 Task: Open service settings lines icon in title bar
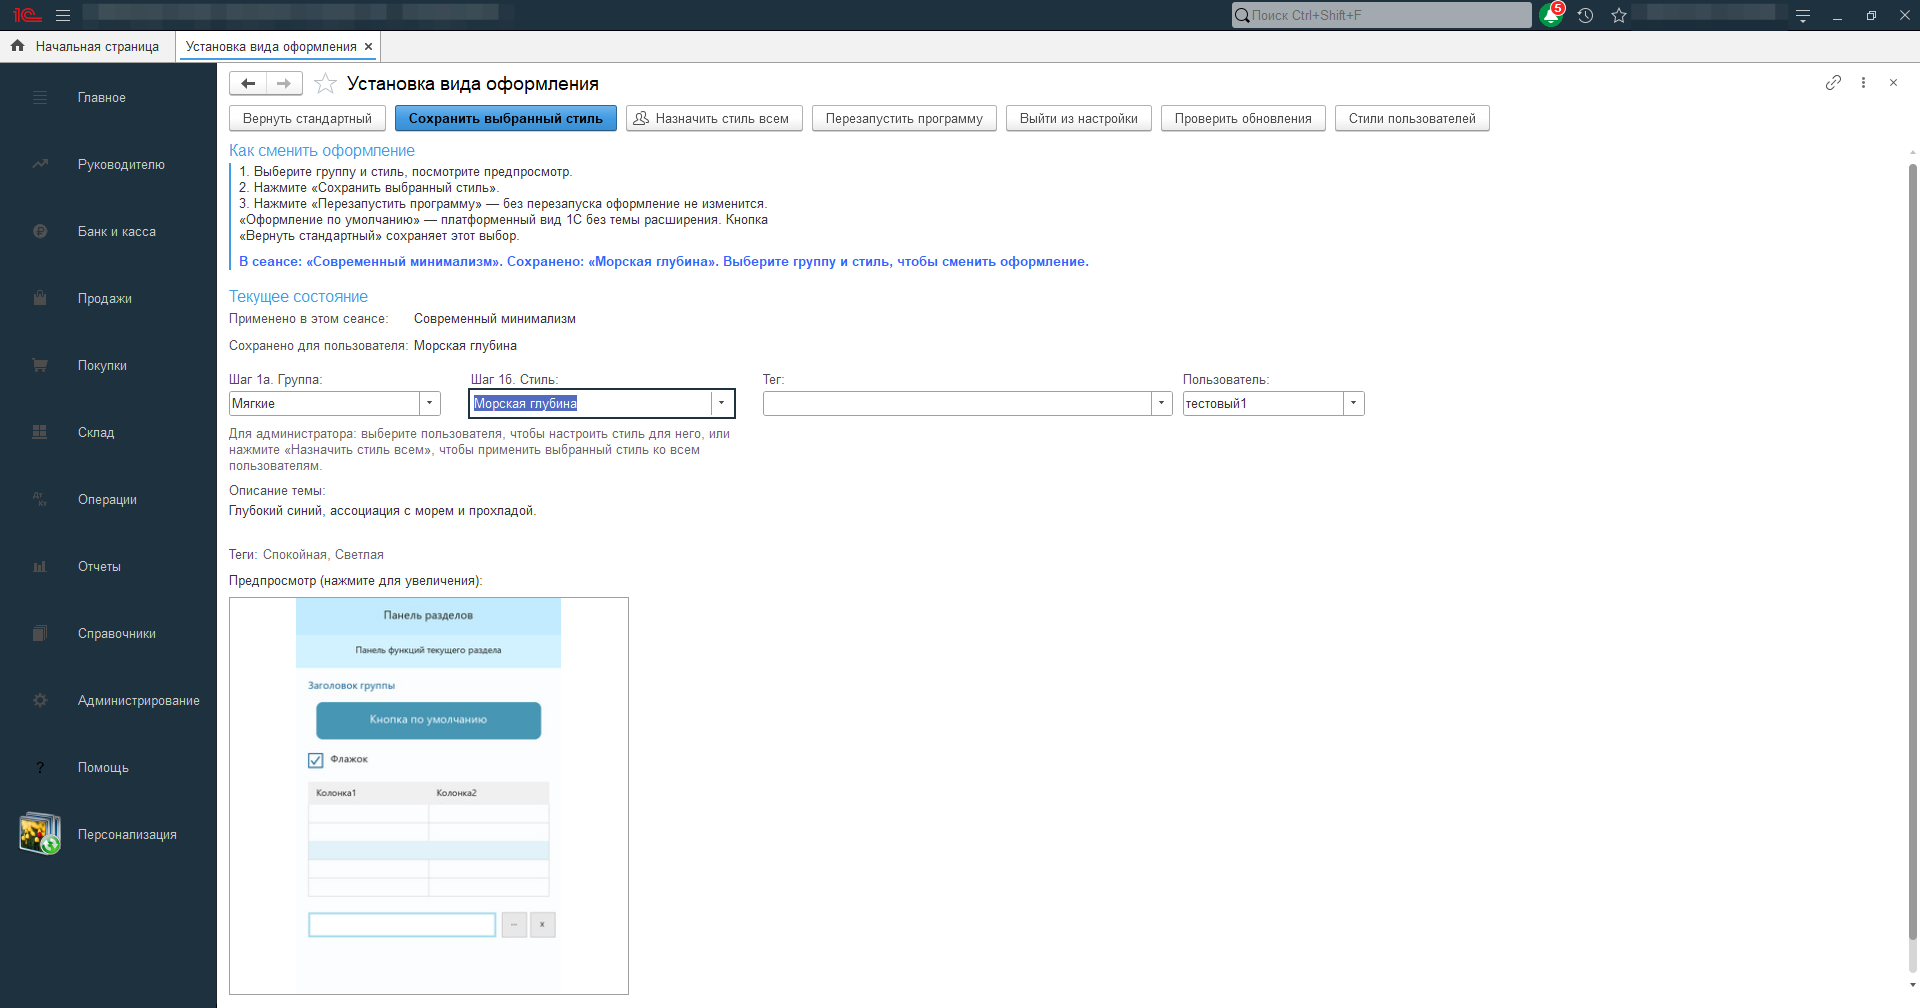pos(1803,15)
